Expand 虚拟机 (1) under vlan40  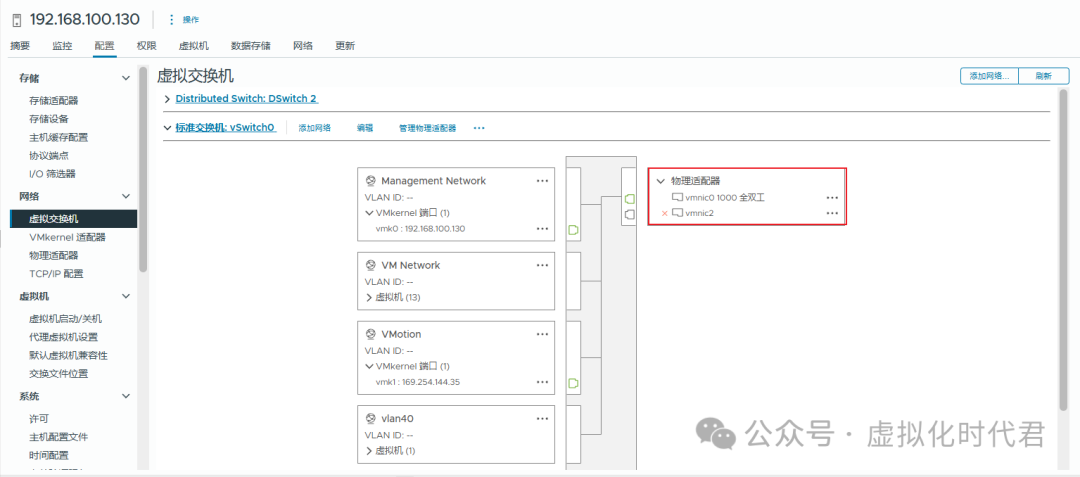coord(368,451)
